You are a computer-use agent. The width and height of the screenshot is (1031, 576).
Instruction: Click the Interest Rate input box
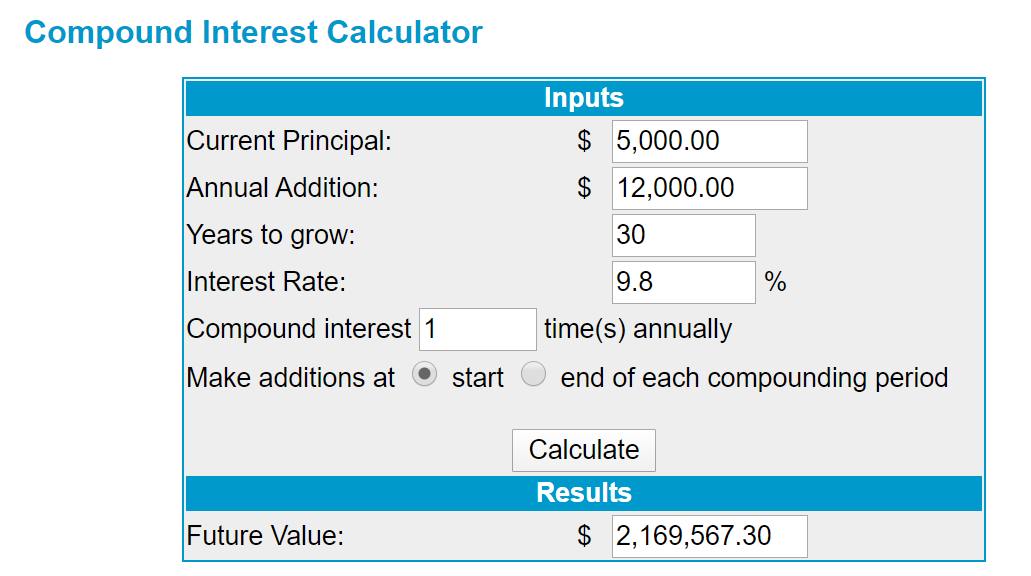point(684,282)
